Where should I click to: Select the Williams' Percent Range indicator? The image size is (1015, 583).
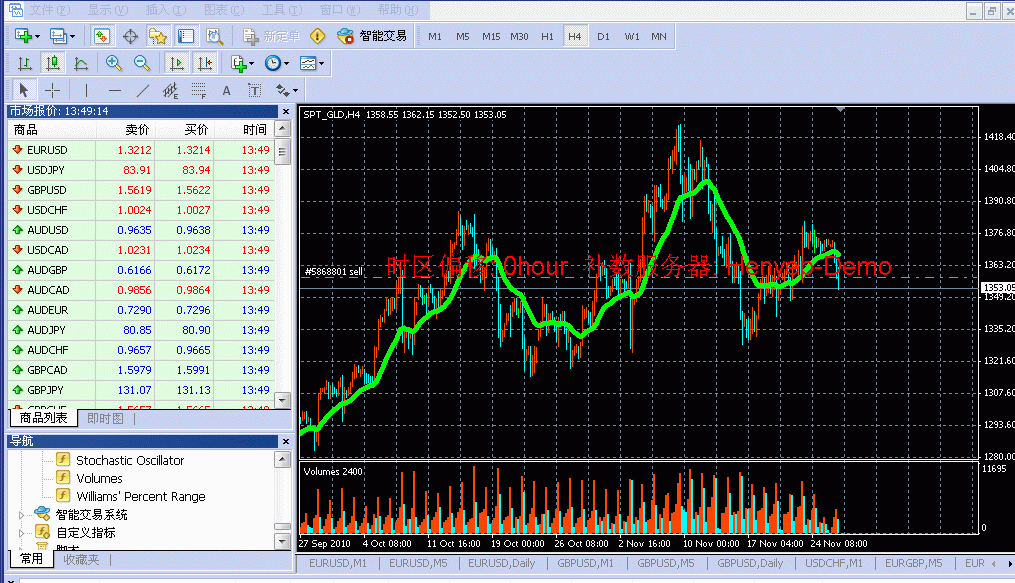pyautogui.click(x=140, y=496)
